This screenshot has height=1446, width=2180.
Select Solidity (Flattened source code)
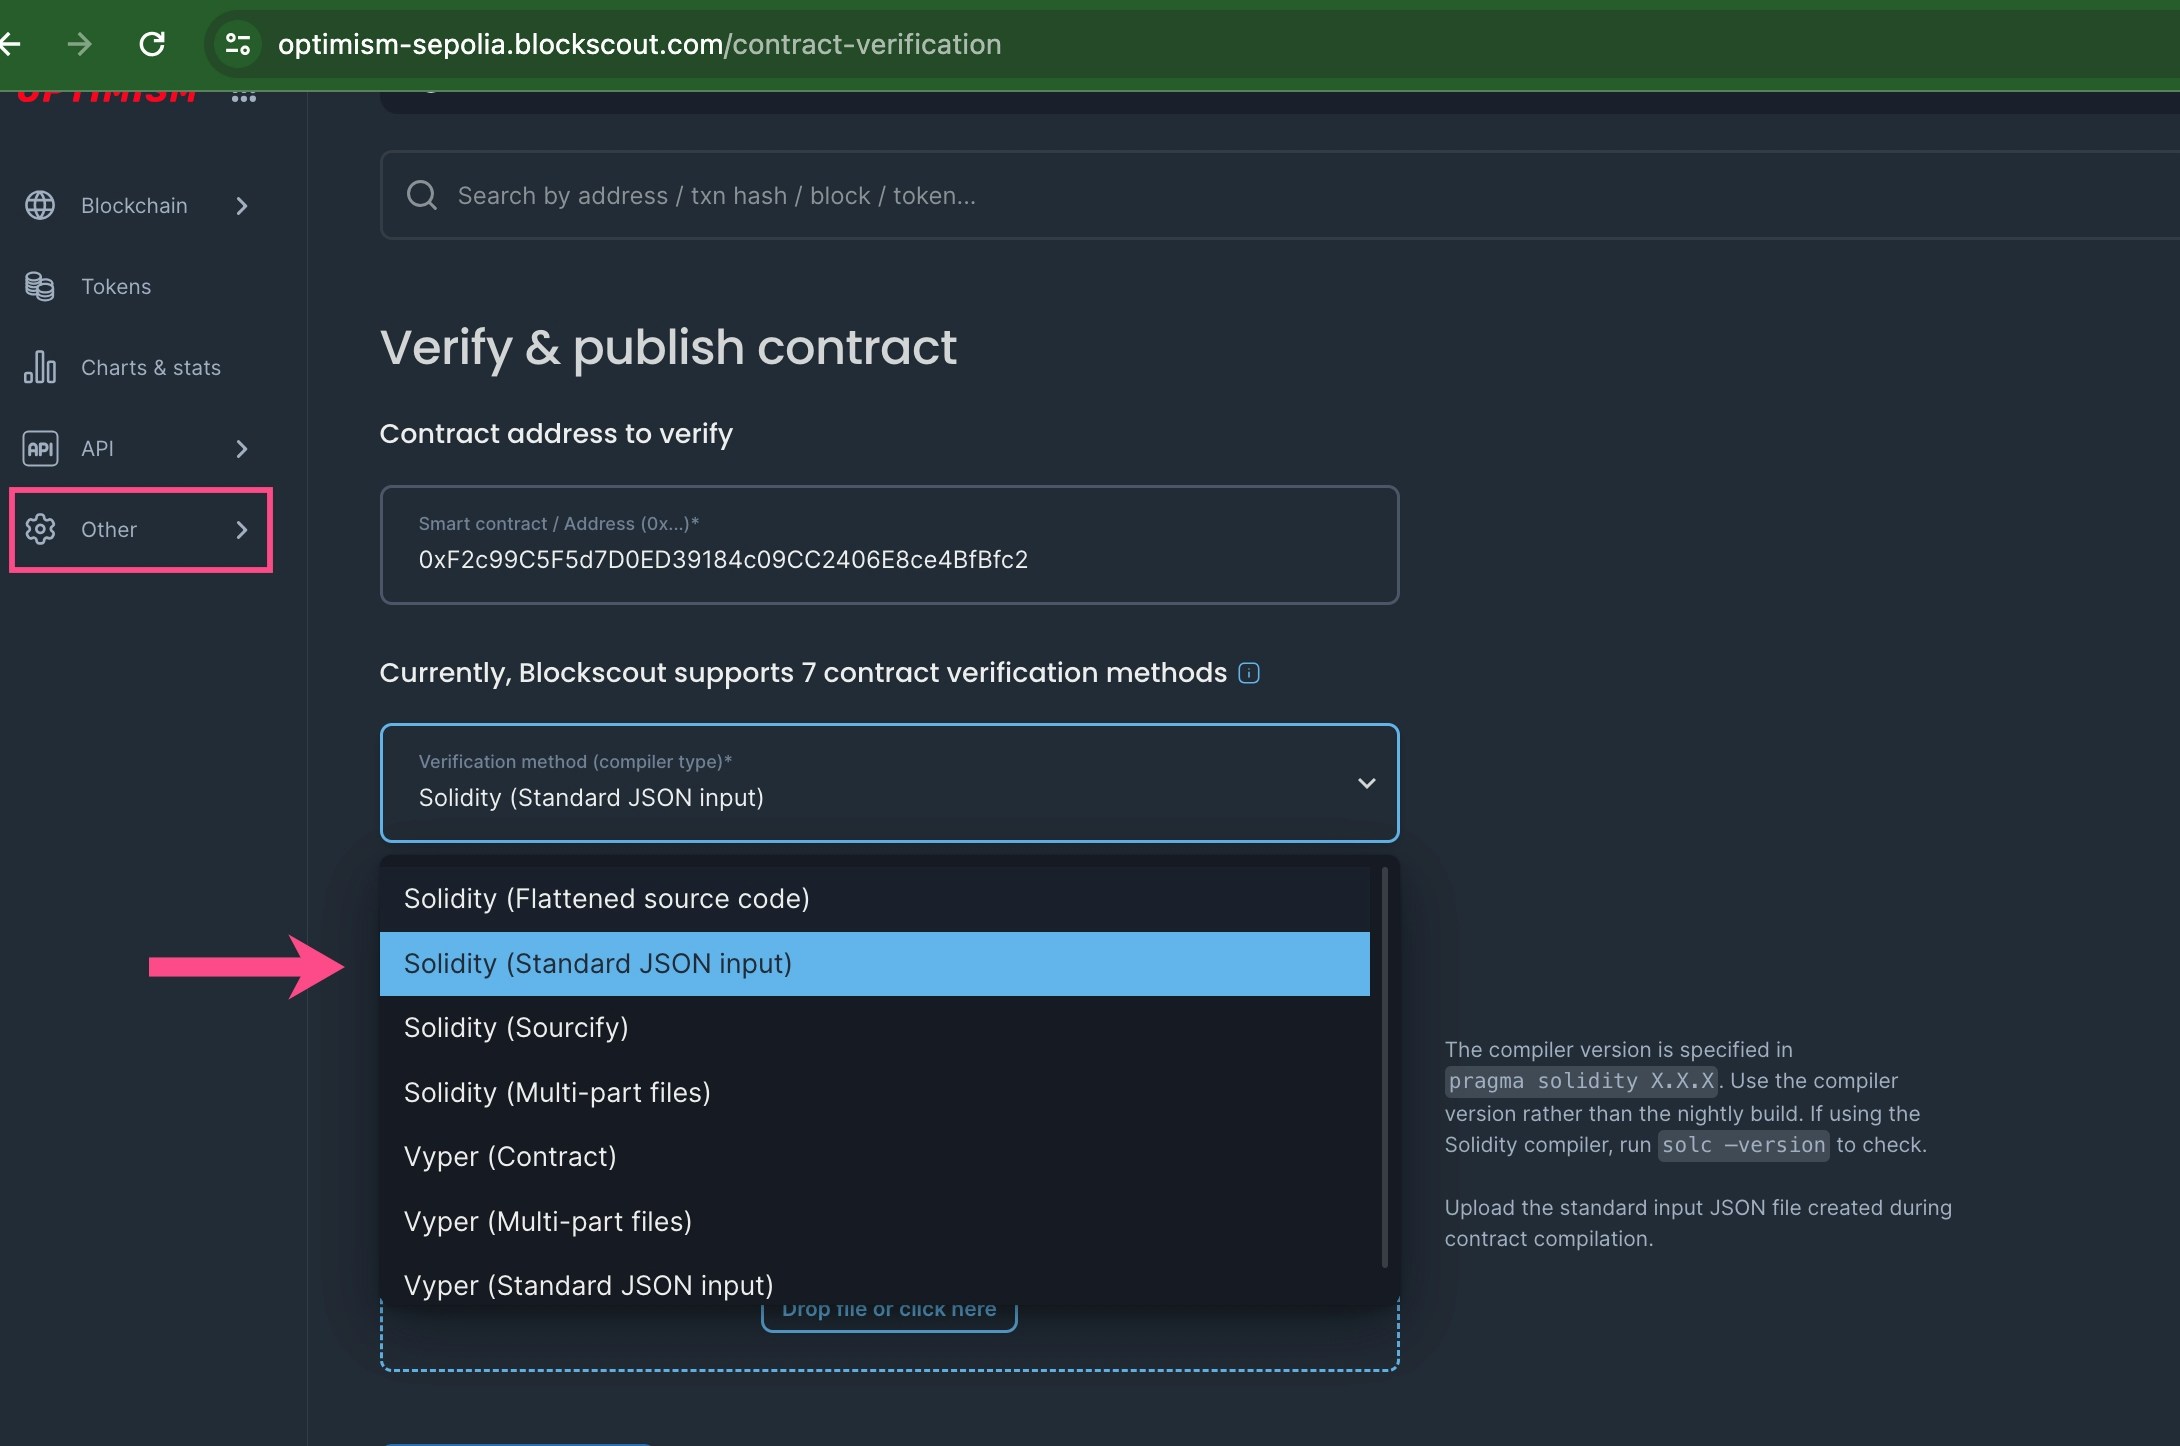[875, 898]
